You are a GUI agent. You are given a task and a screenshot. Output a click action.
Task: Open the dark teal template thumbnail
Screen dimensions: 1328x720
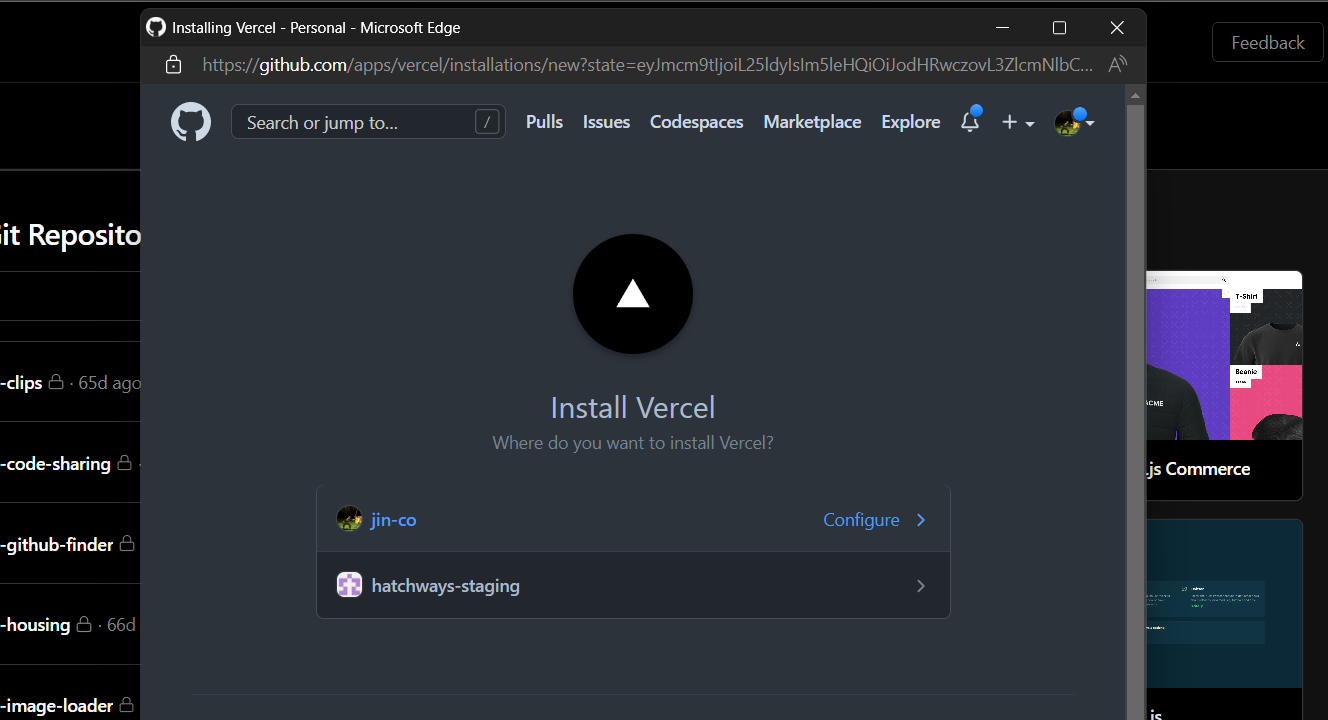pos(1225,604)
